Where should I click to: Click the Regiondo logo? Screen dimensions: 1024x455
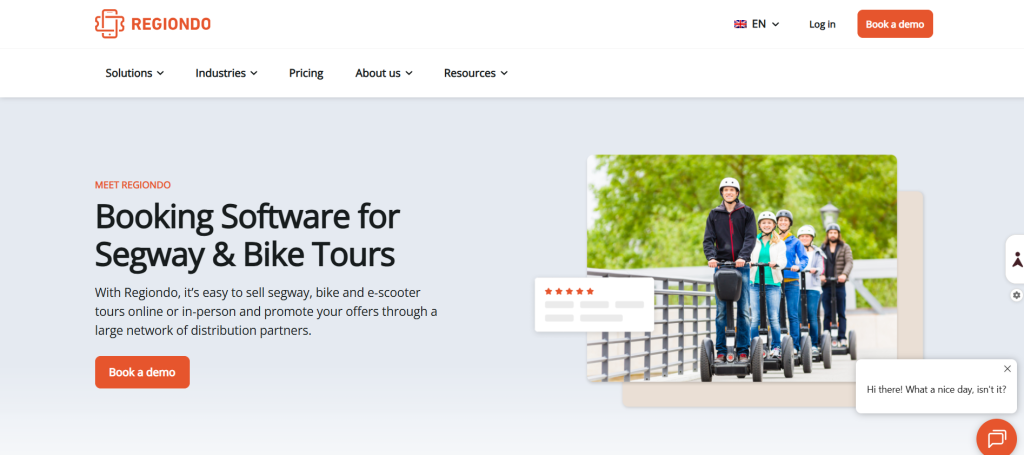[153, 24]
